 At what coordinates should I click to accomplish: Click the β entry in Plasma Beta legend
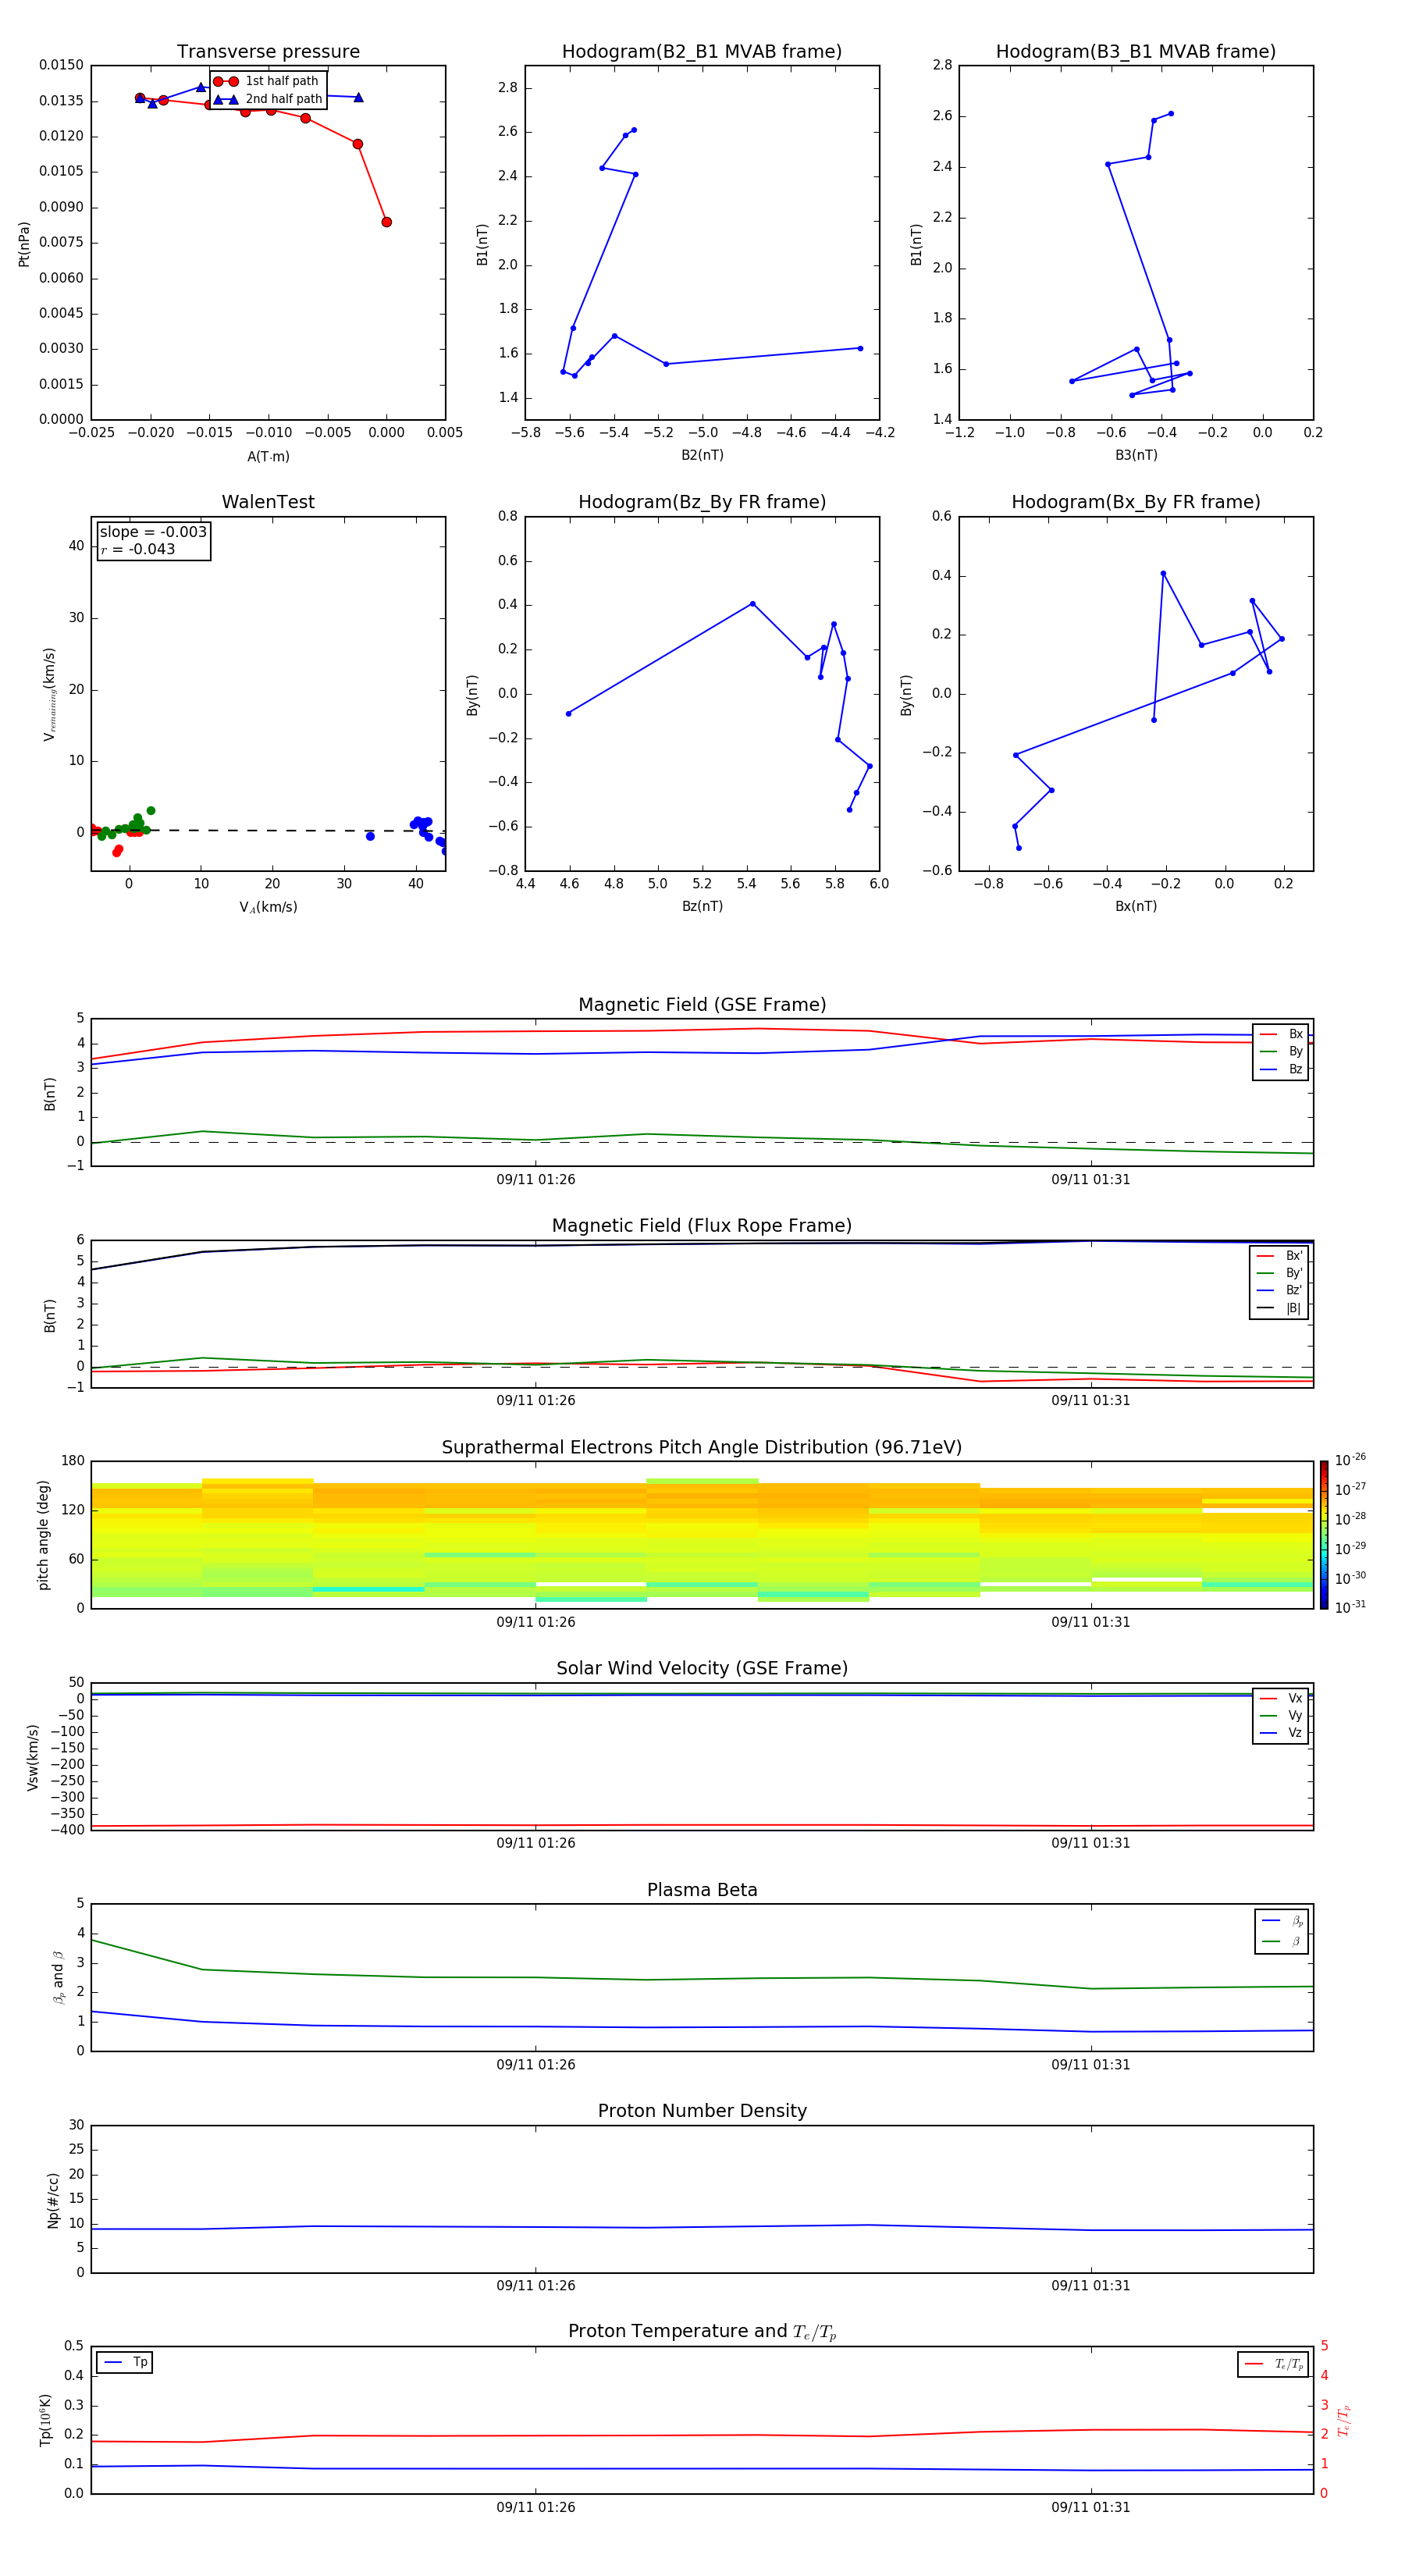[1282, 1941]
